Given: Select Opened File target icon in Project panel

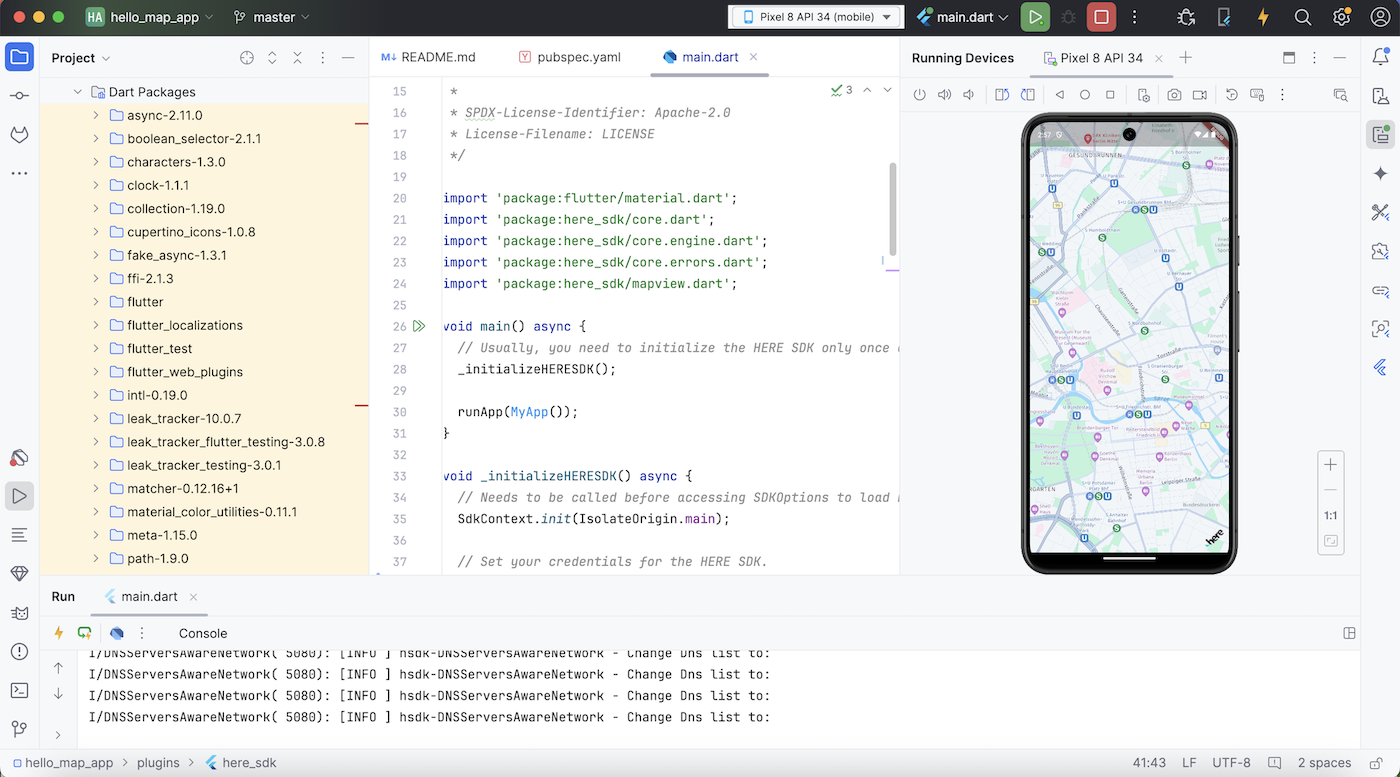Looking at the screenshot, I should pos(247,58).
